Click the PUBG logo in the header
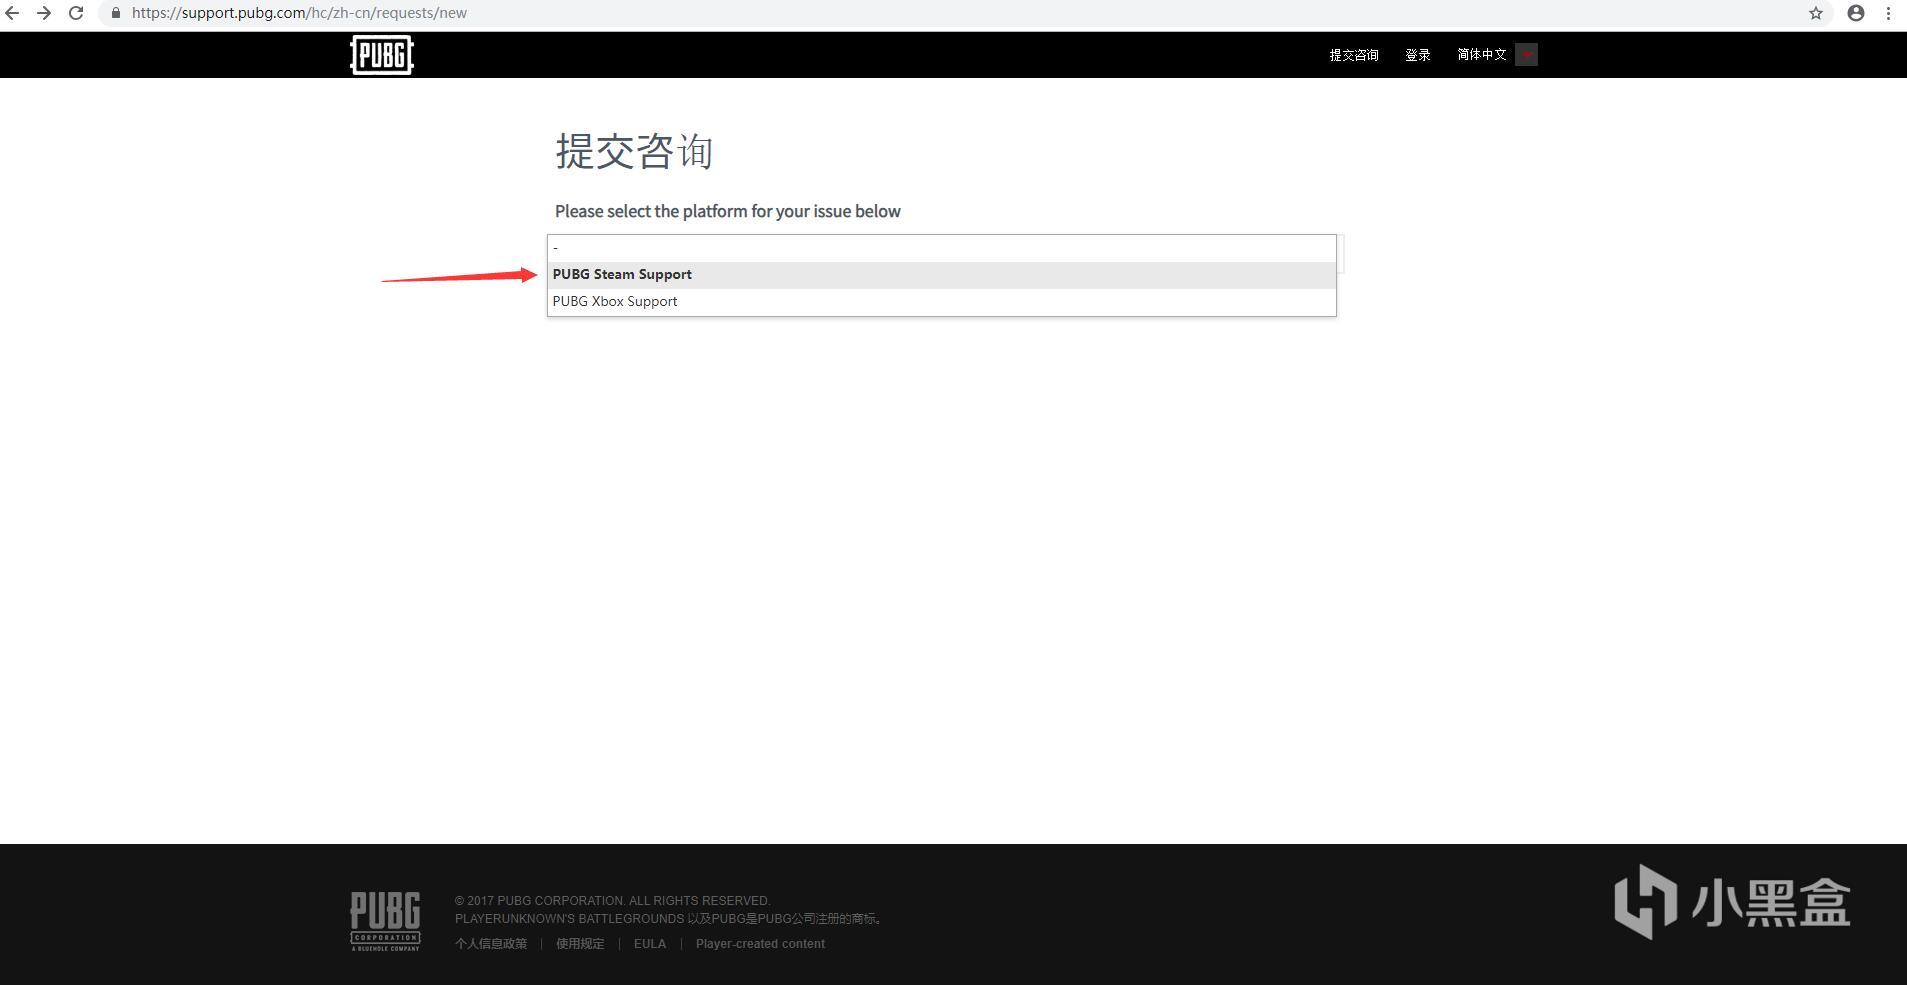 (381, 55)
